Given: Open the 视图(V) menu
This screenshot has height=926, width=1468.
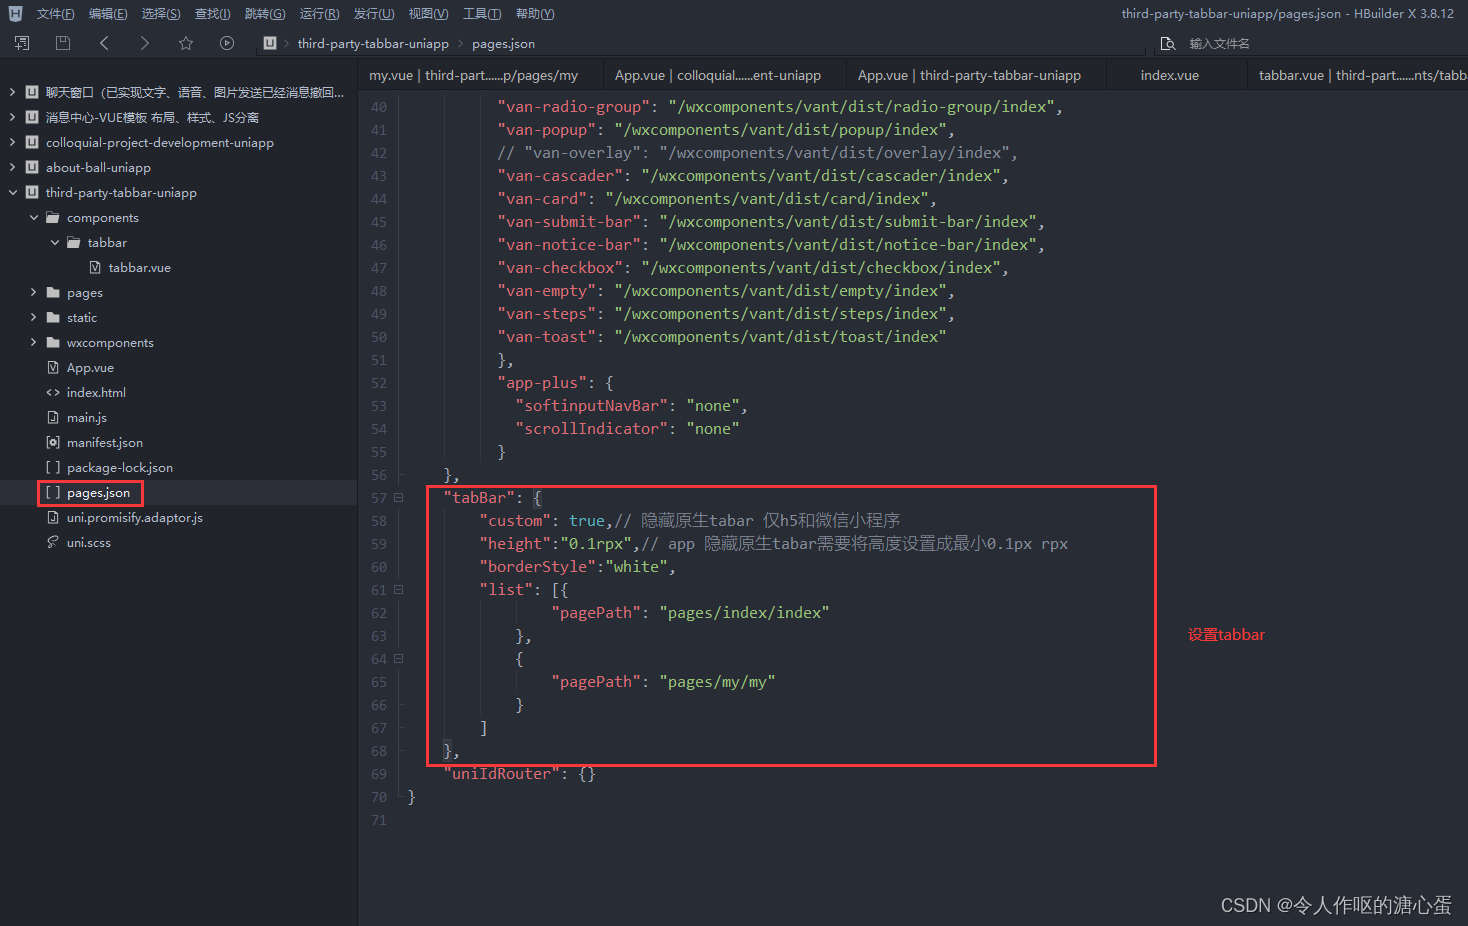Looking at the screenshot, I should [428, 14].
